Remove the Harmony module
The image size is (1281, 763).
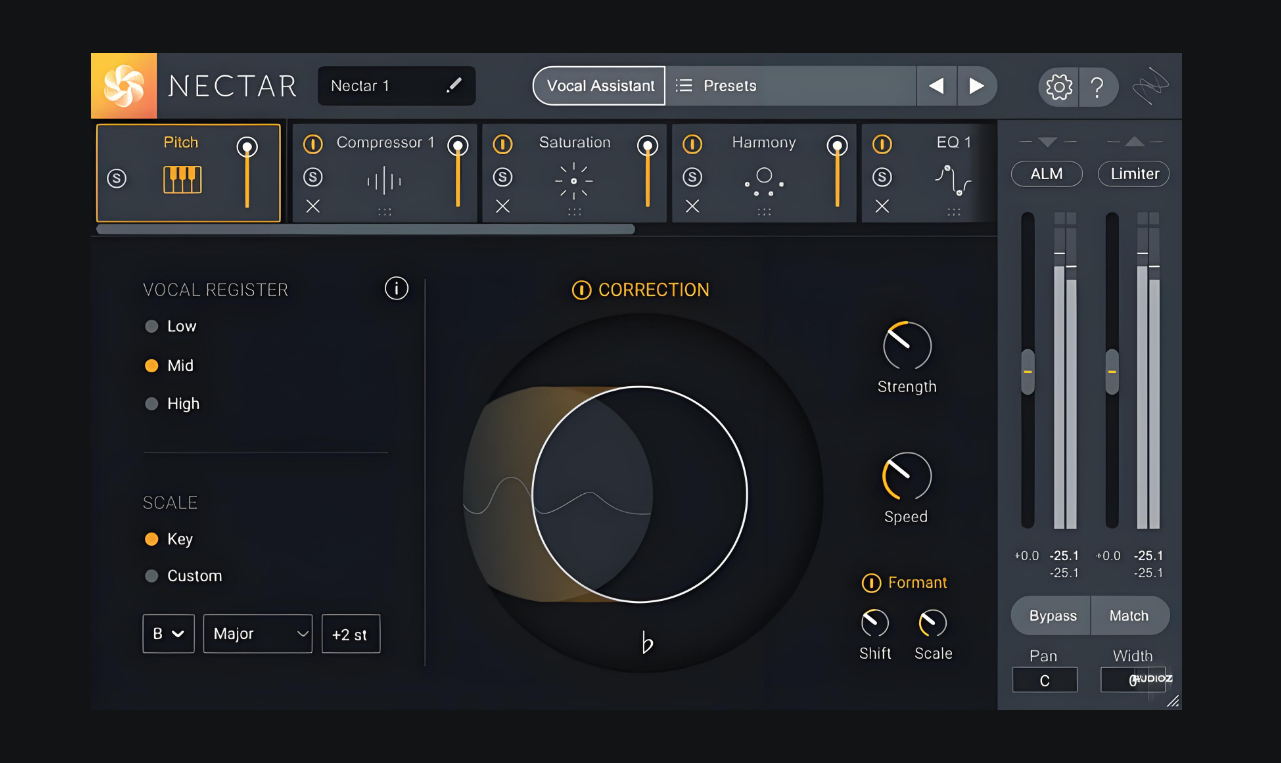(x=692, y=206)
